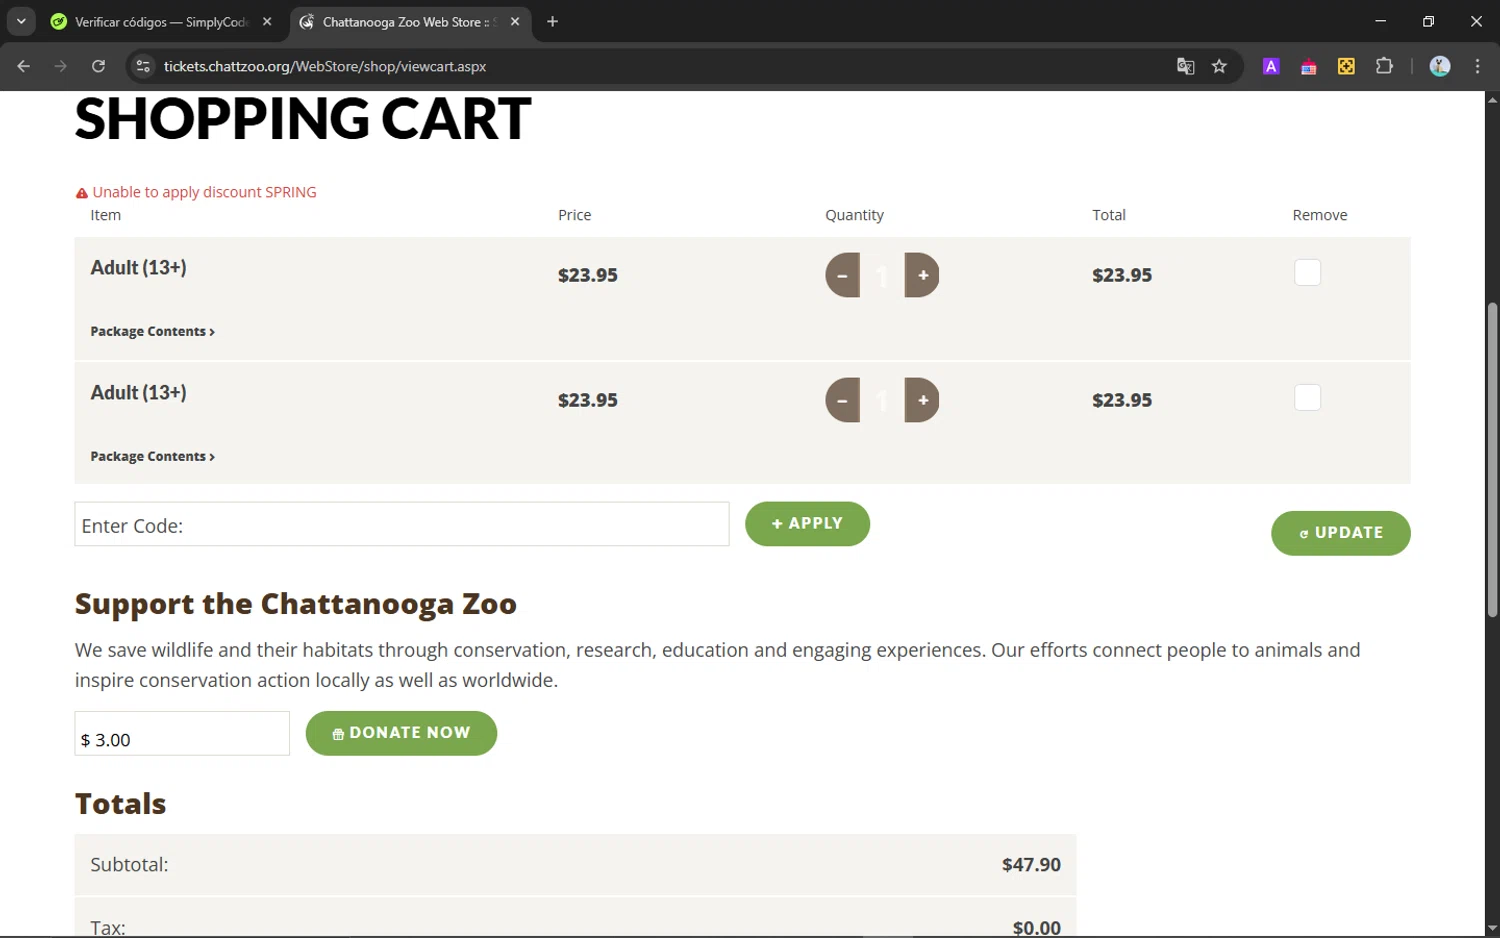Image resolution: width=1500 pixels, height=938 pixels.
Task: Go forward to the next page
Action: [61, 66]
